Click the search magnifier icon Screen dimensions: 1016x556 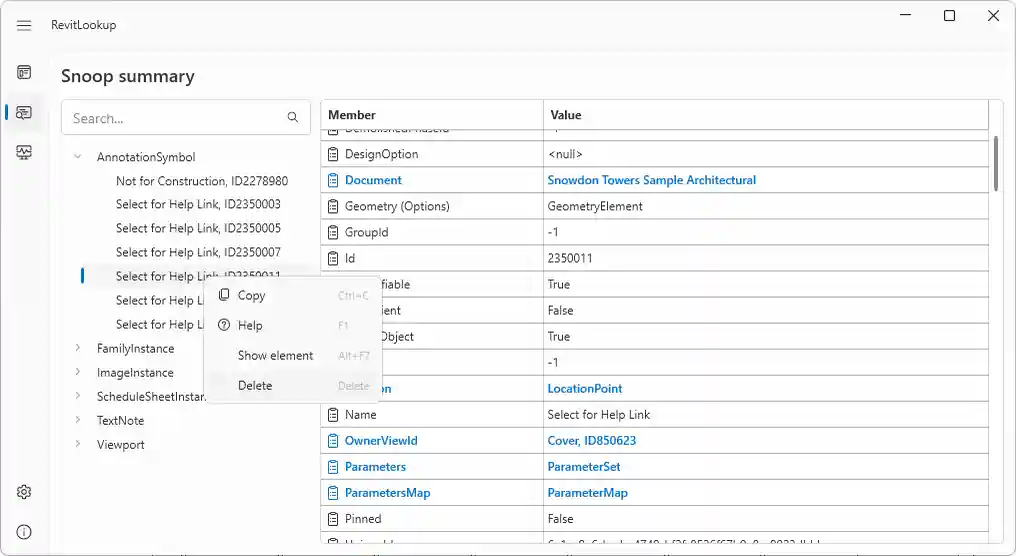tap(293, 118)
